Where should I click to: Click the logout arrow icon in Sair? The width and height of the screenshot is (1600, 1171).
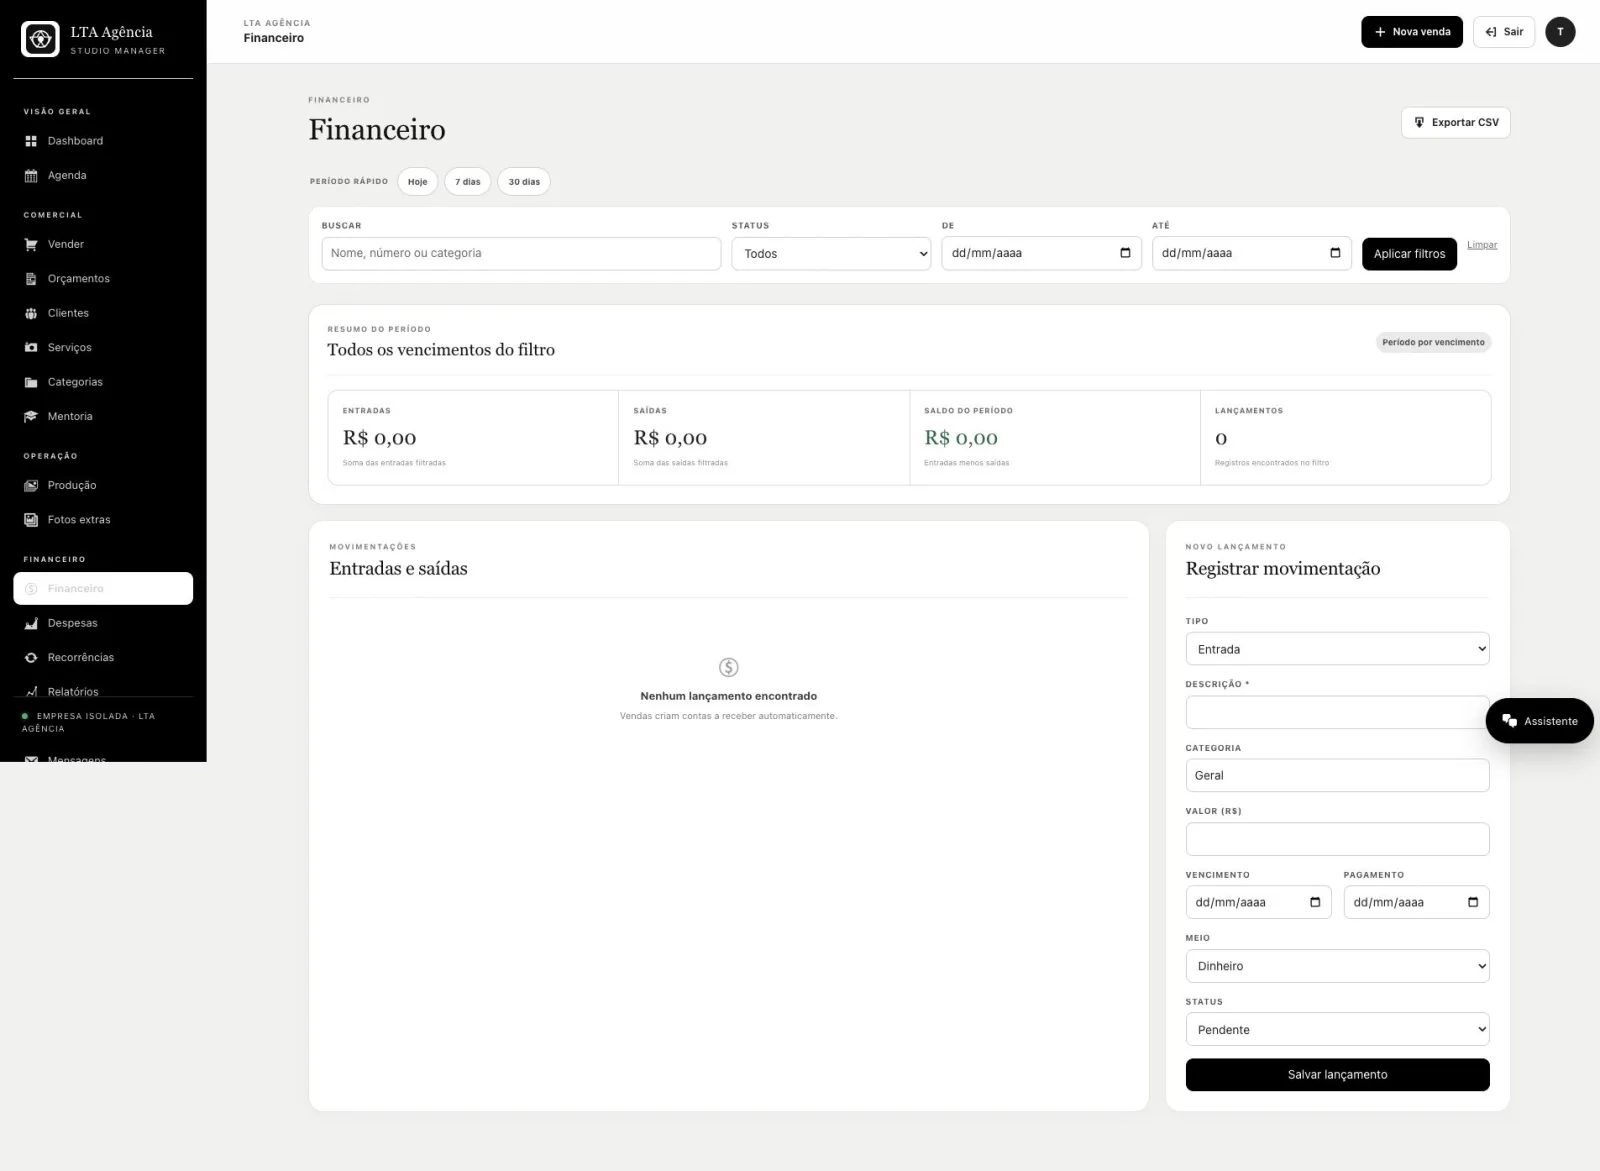pyautogui.click(x=1491, y=32)
